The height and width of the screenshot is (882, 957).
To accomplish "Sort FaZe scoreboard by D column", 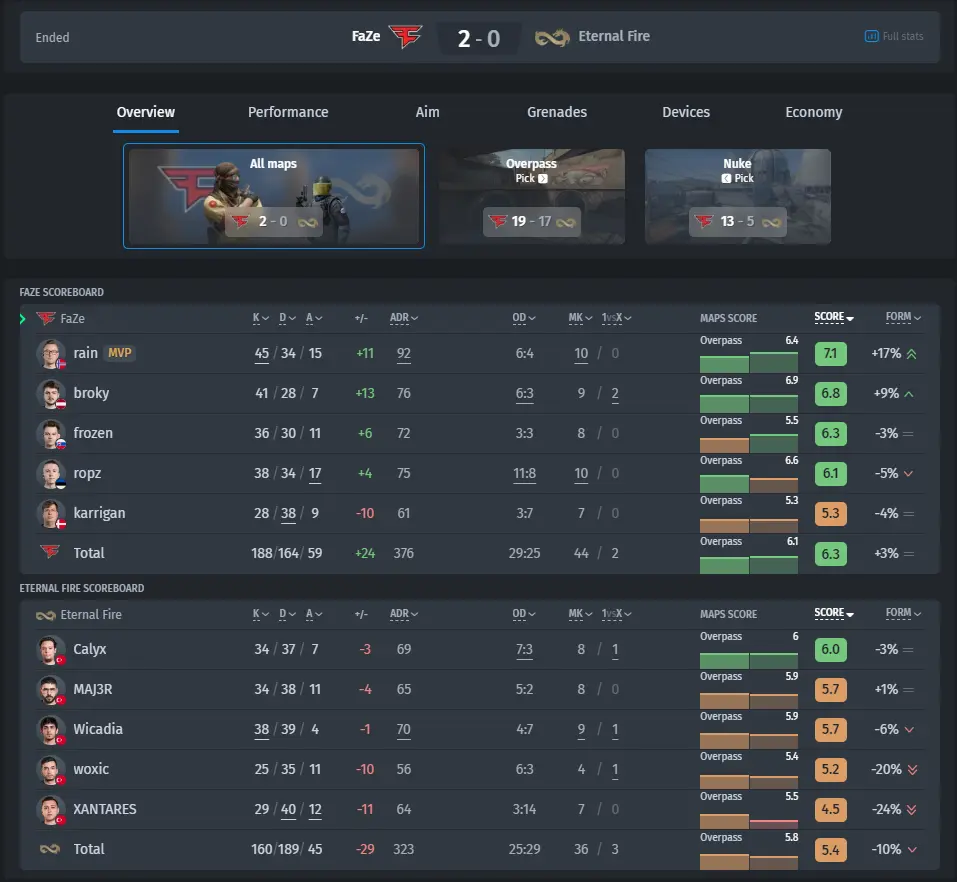I will [x=287, y=318].
